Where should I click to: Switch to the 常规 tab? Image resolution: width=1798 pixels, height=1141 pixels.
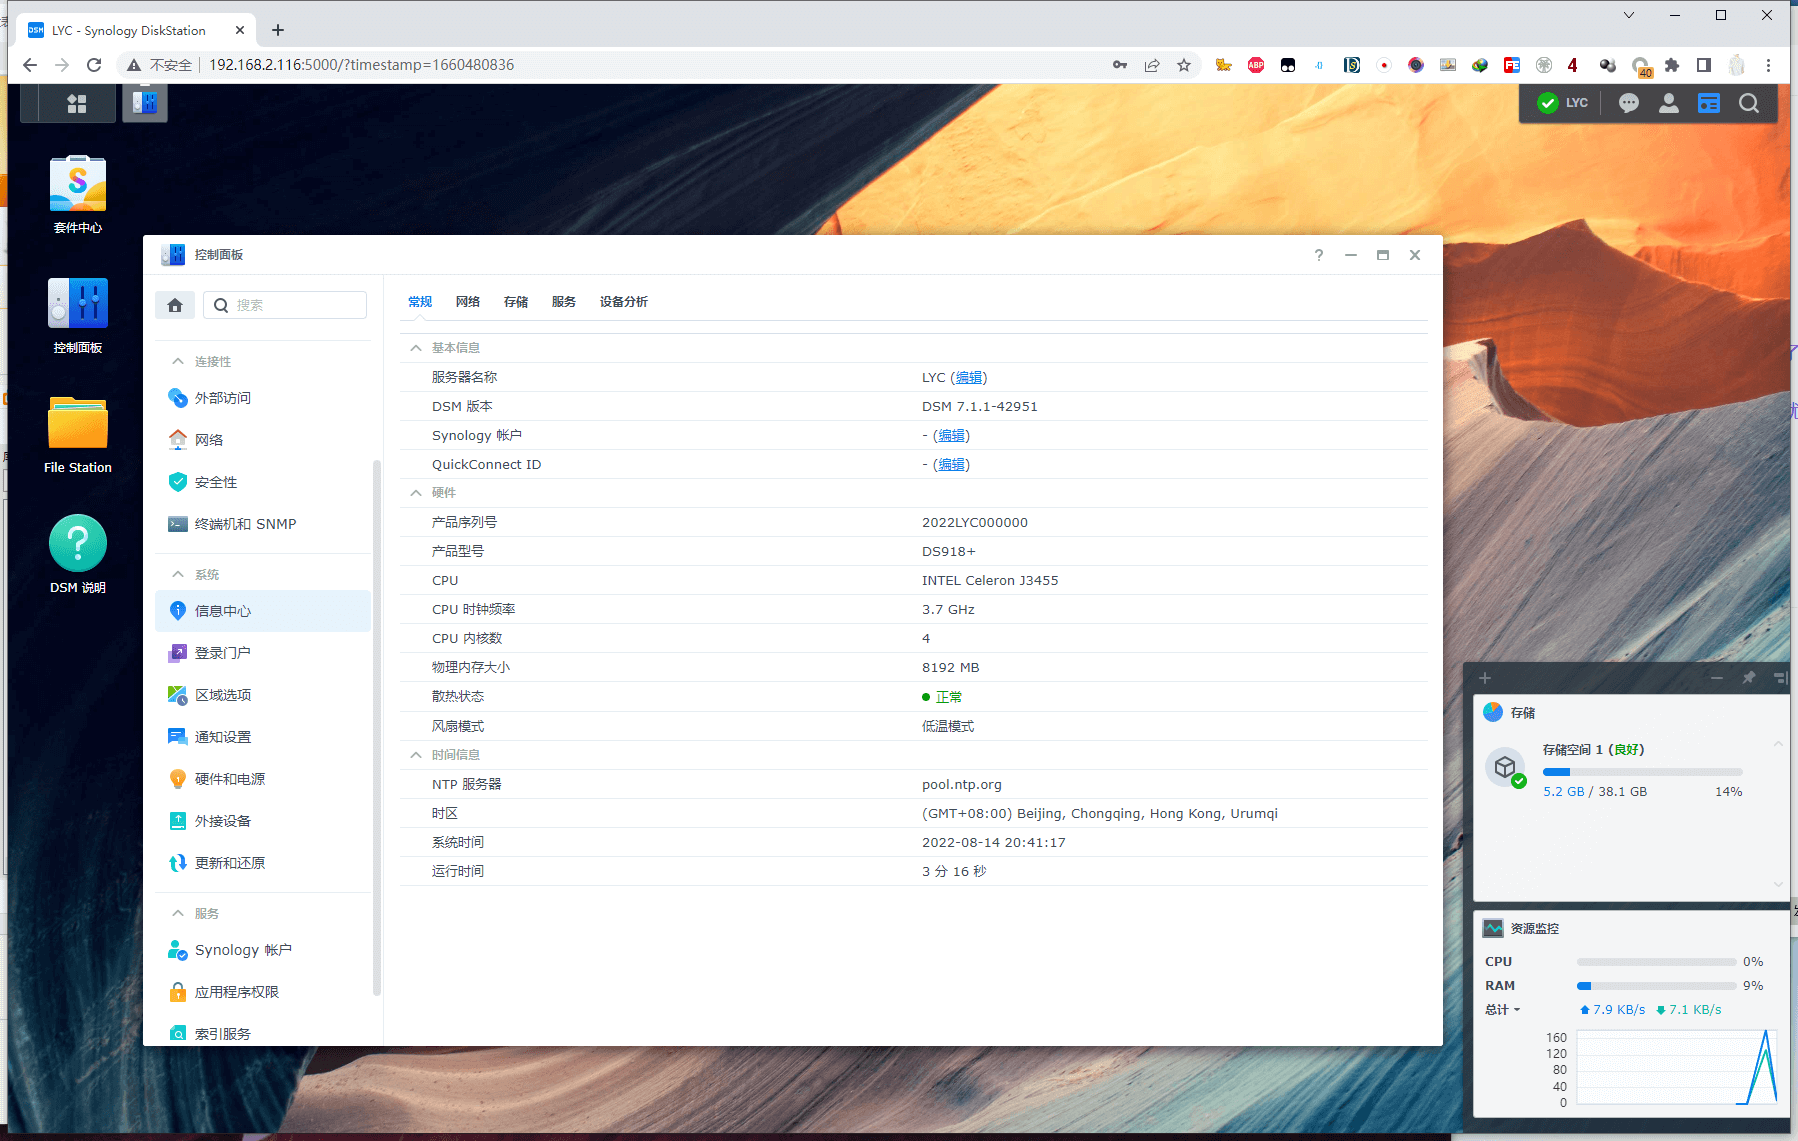pyautogui.click(x=420, y=302)
